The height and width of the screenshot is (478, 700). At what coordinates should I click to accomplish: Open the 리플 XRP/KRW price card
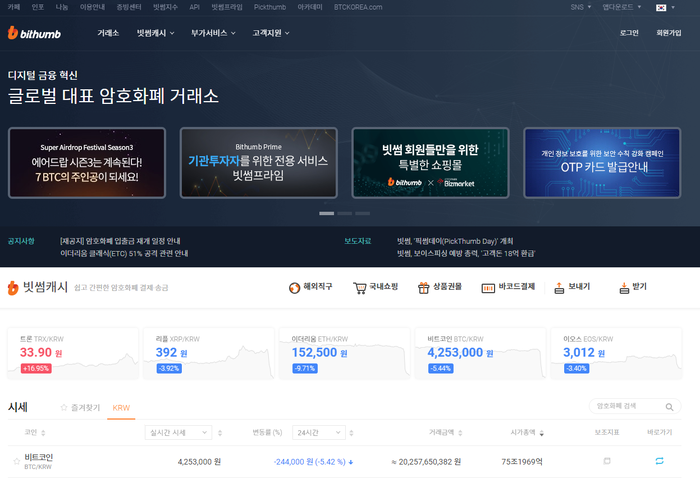click(x=209, y=353)
